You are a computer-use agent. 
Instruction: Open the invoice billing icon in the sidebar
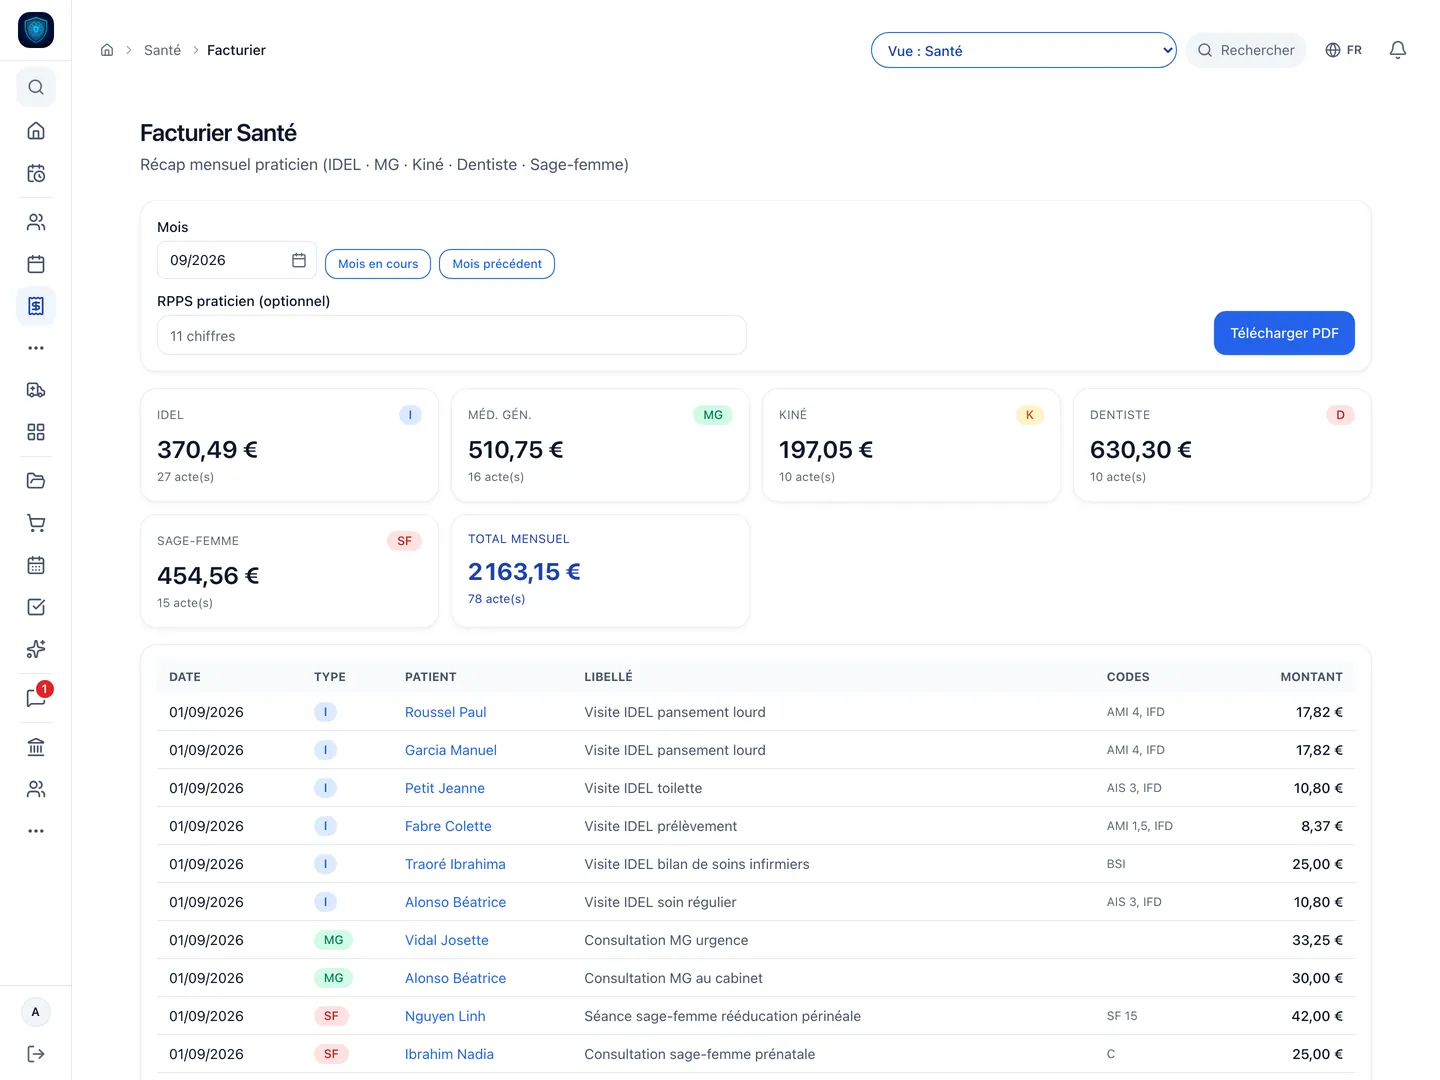click(36, 306)
